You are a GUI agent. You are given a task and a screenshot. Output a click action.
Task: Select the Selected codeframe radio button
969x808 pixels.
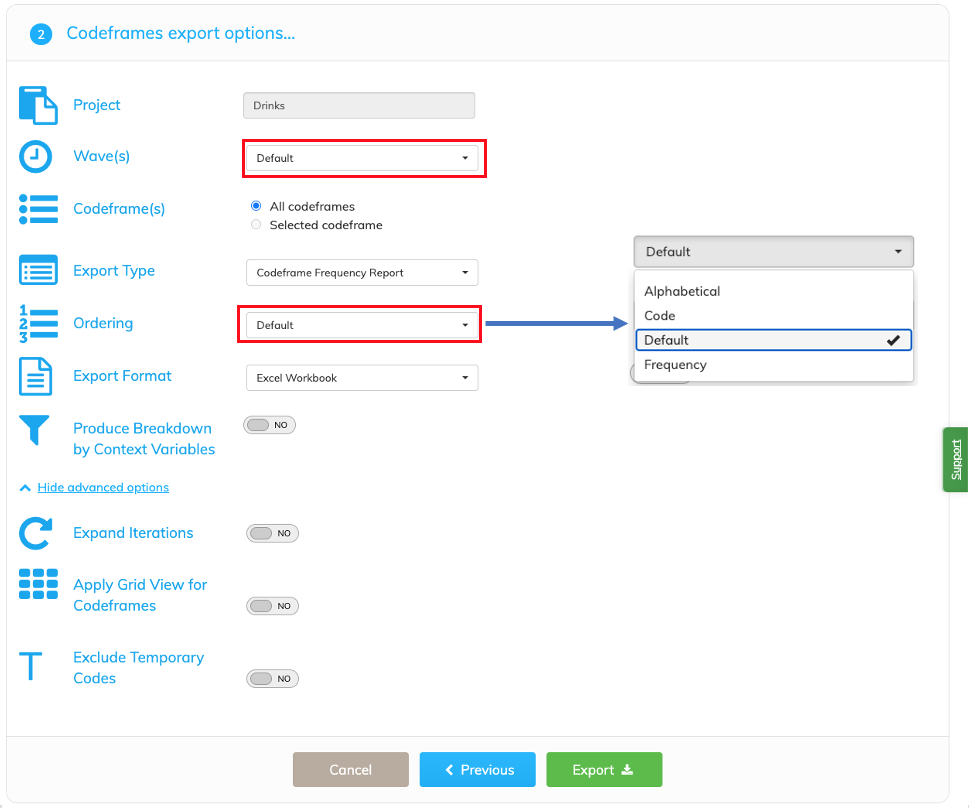click(256, 224)
